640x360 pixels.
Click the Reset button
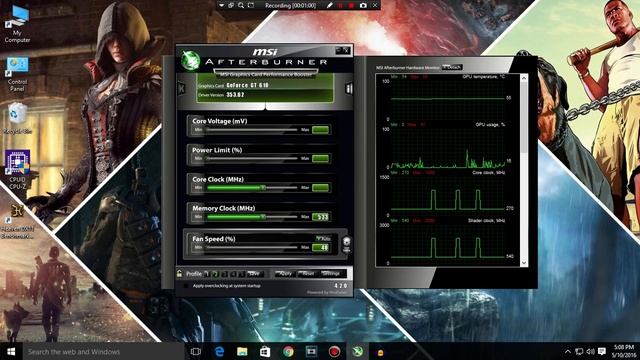point(308,273)
